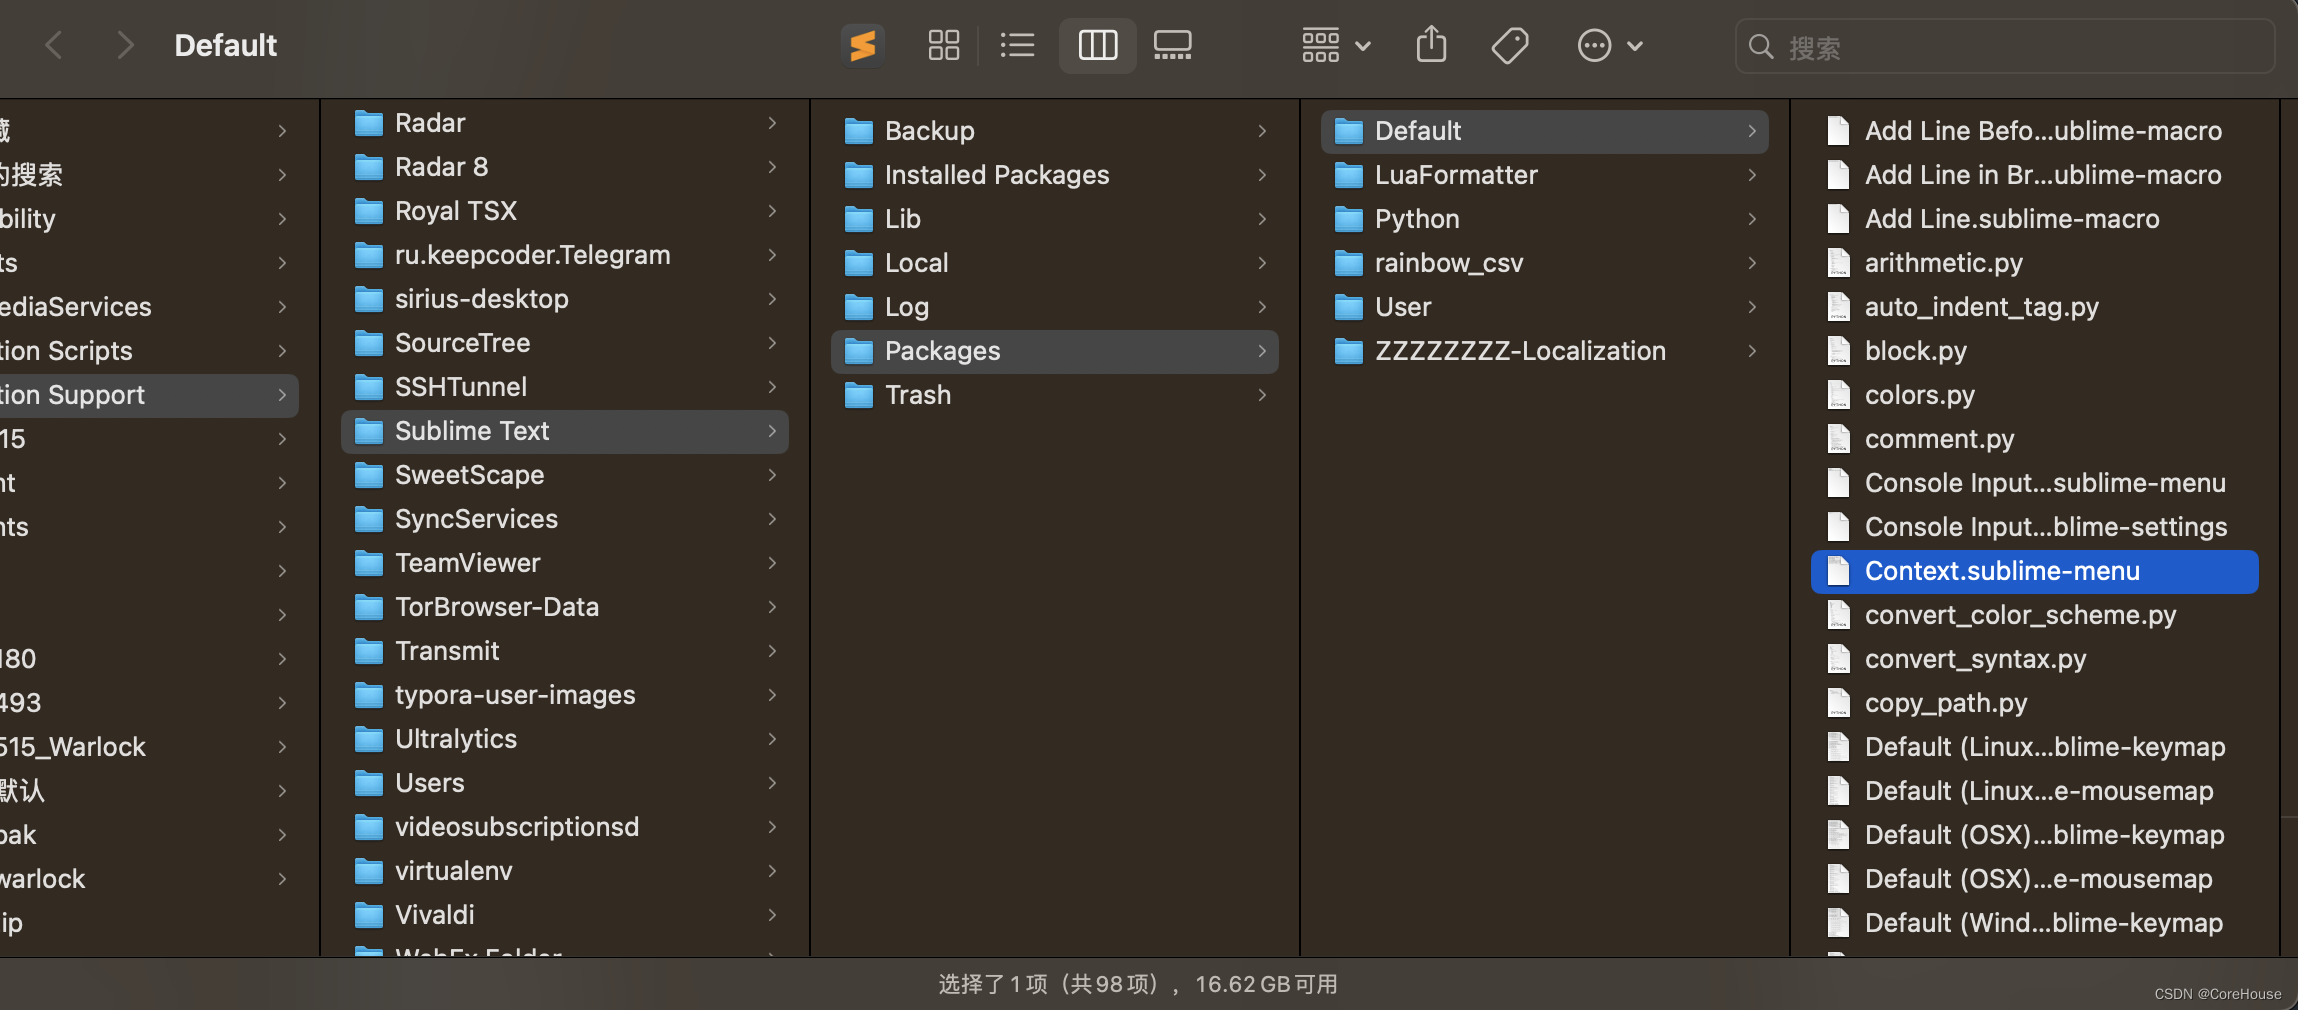
Task: Navigate forward with the forward arrow
Action: tap(125, 45)
